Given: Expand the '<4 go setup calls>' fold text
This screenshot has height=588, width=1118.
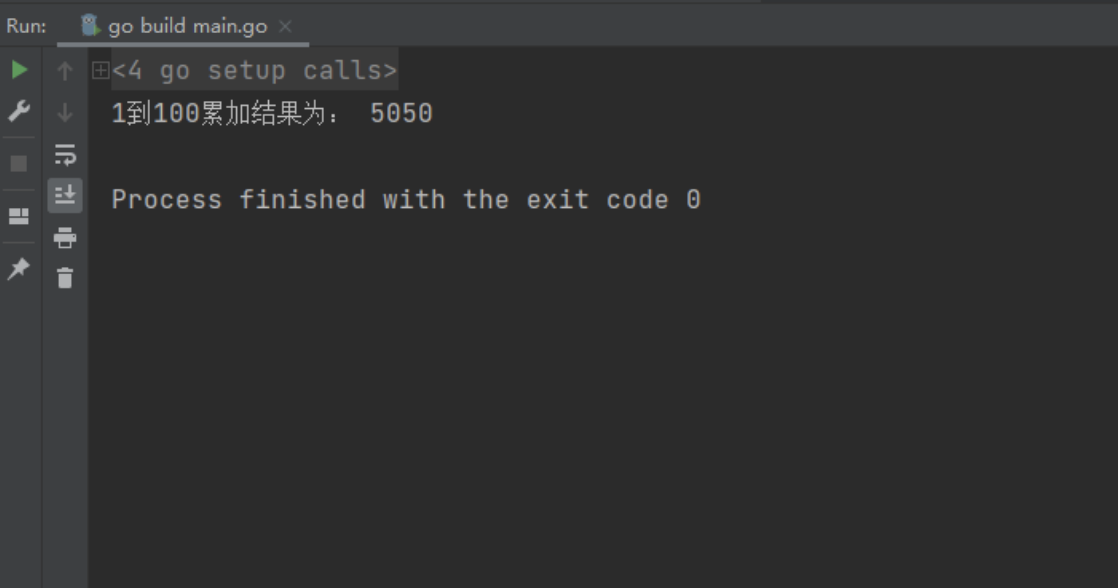Looking at the screenshot, I should [x=255, y=70].
